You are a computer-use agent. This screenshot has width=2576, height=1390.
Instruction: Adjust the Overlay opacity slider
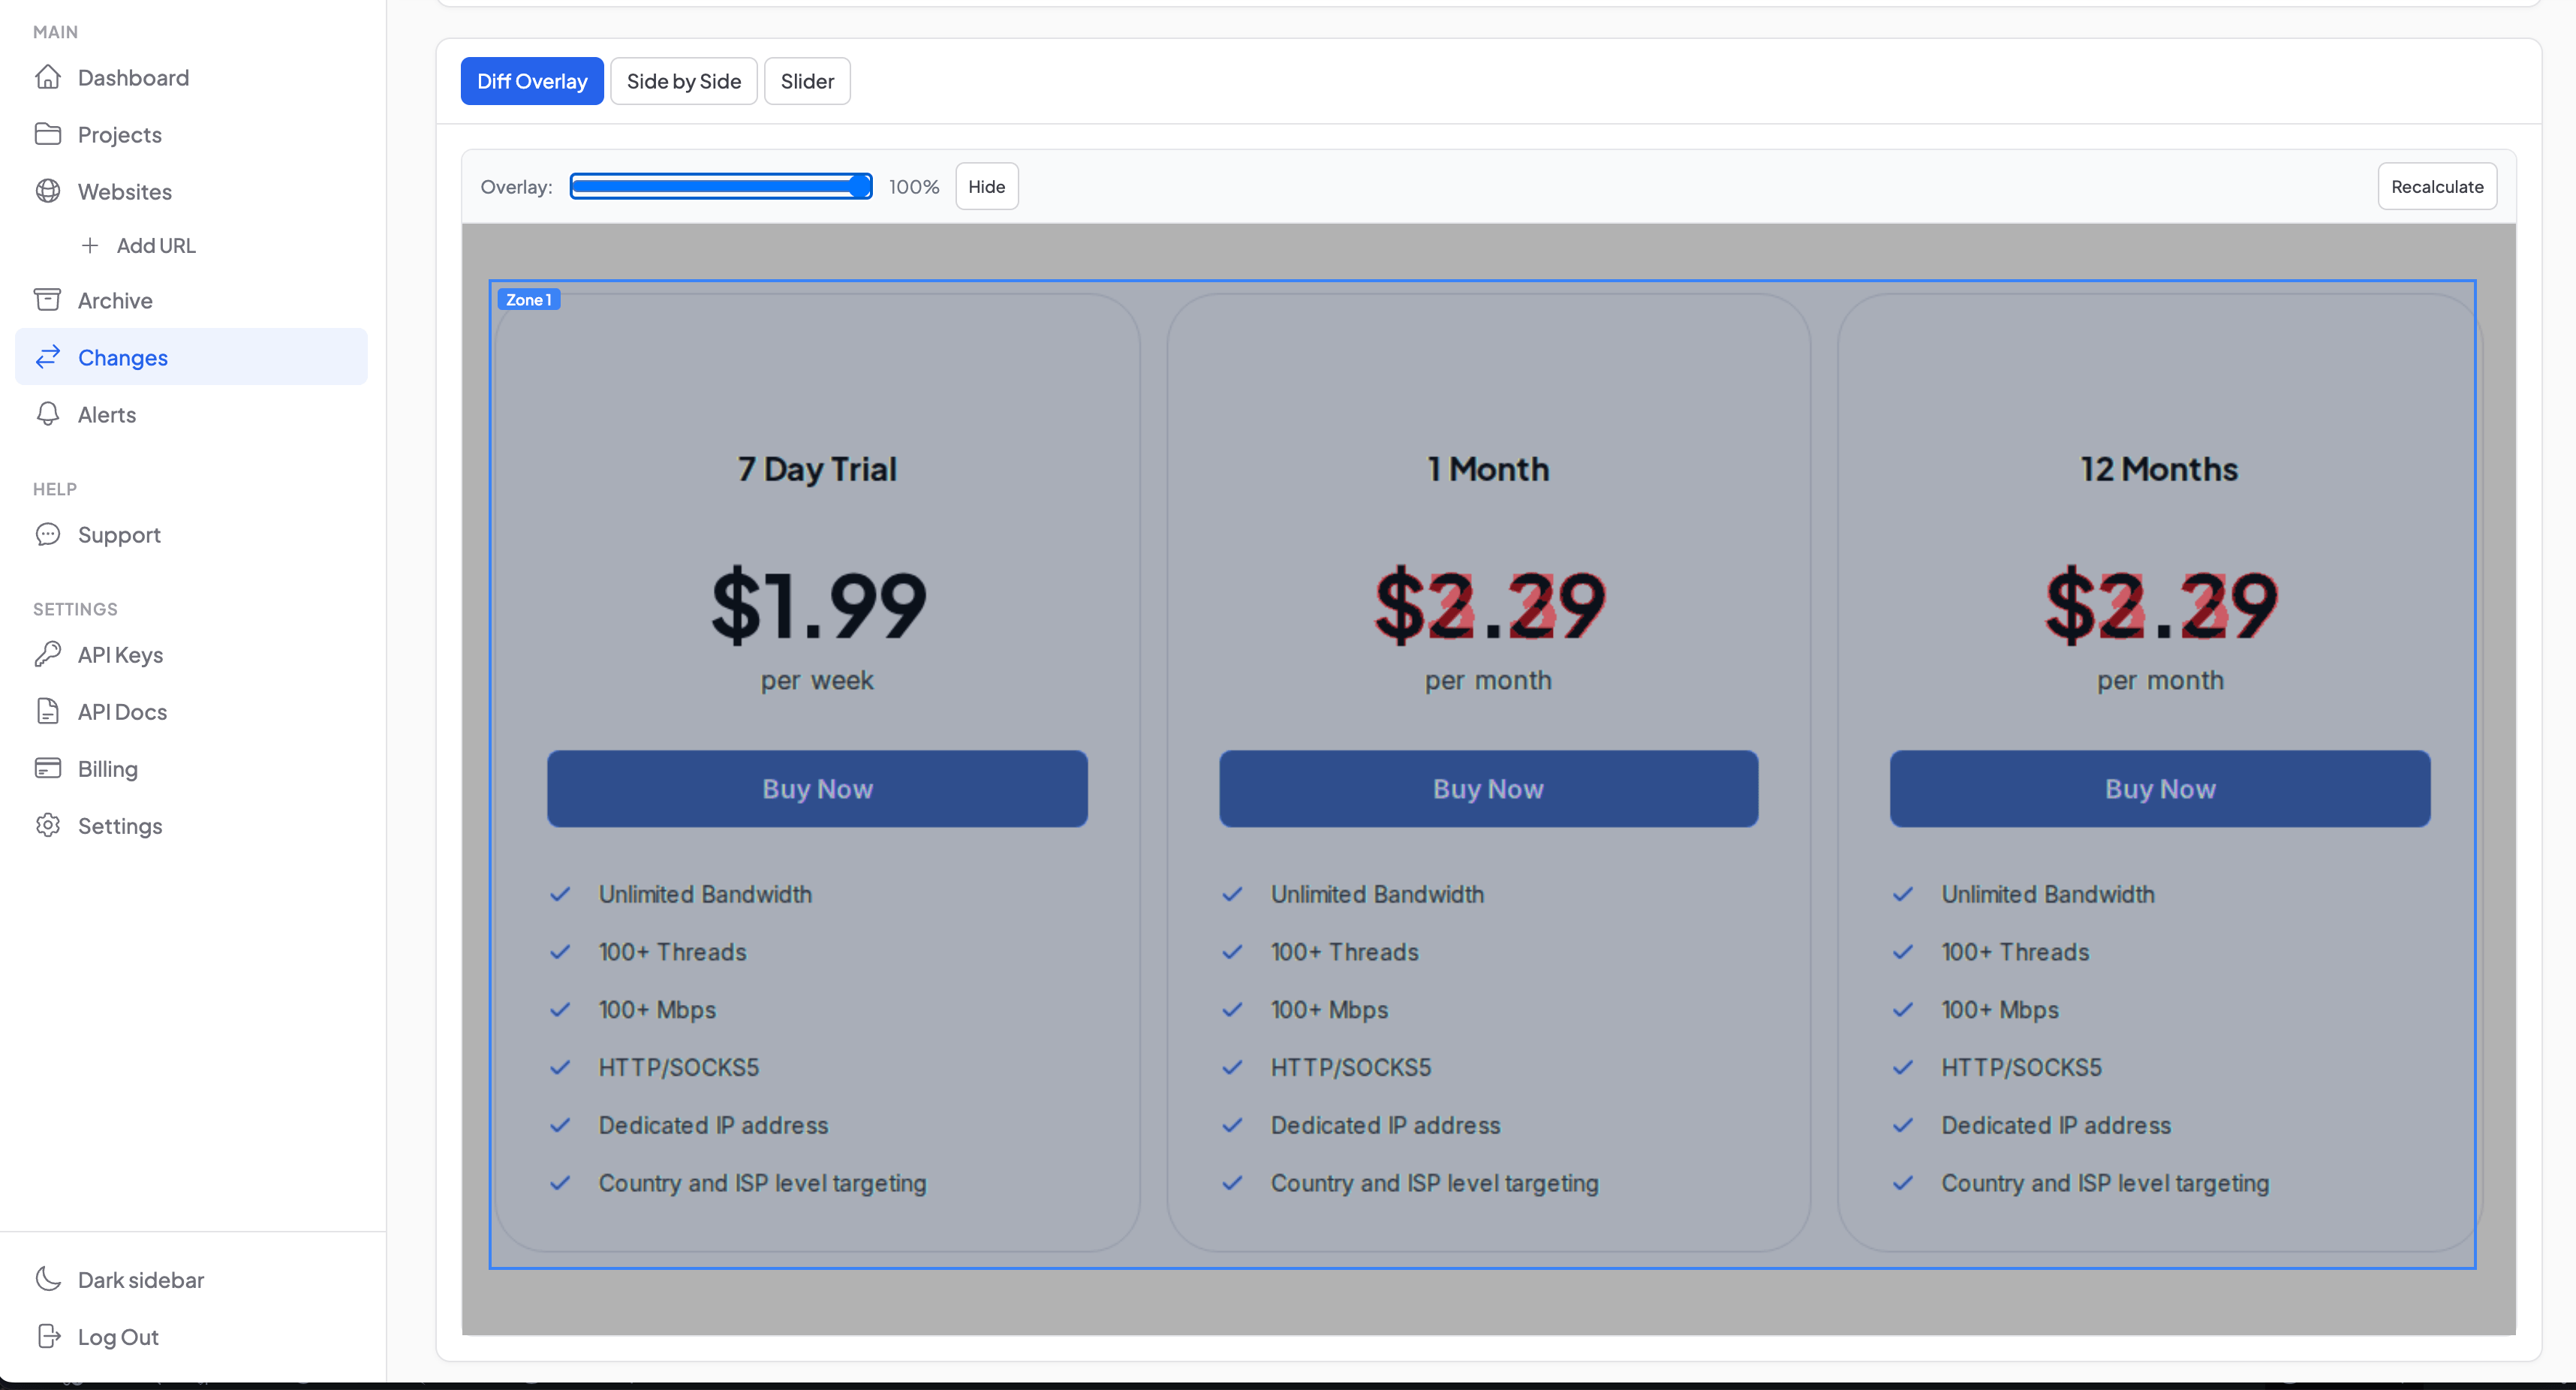[721, 186]
